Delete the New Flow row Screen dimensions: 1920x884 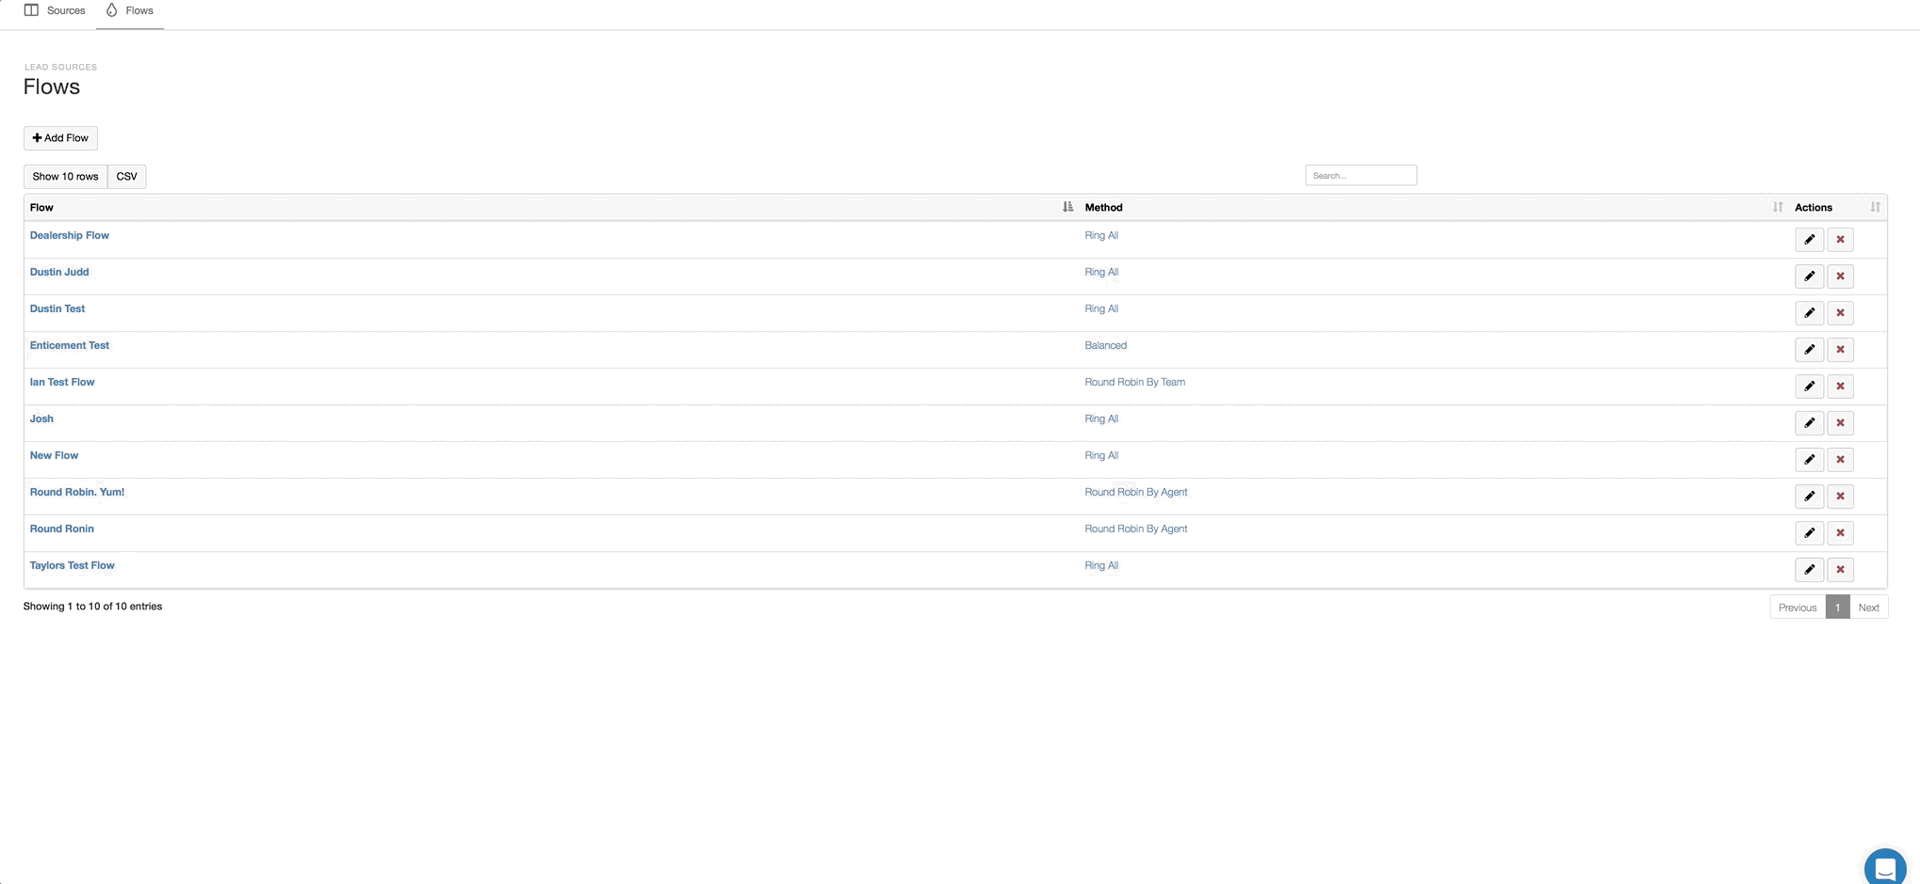tap(1840, 460)
